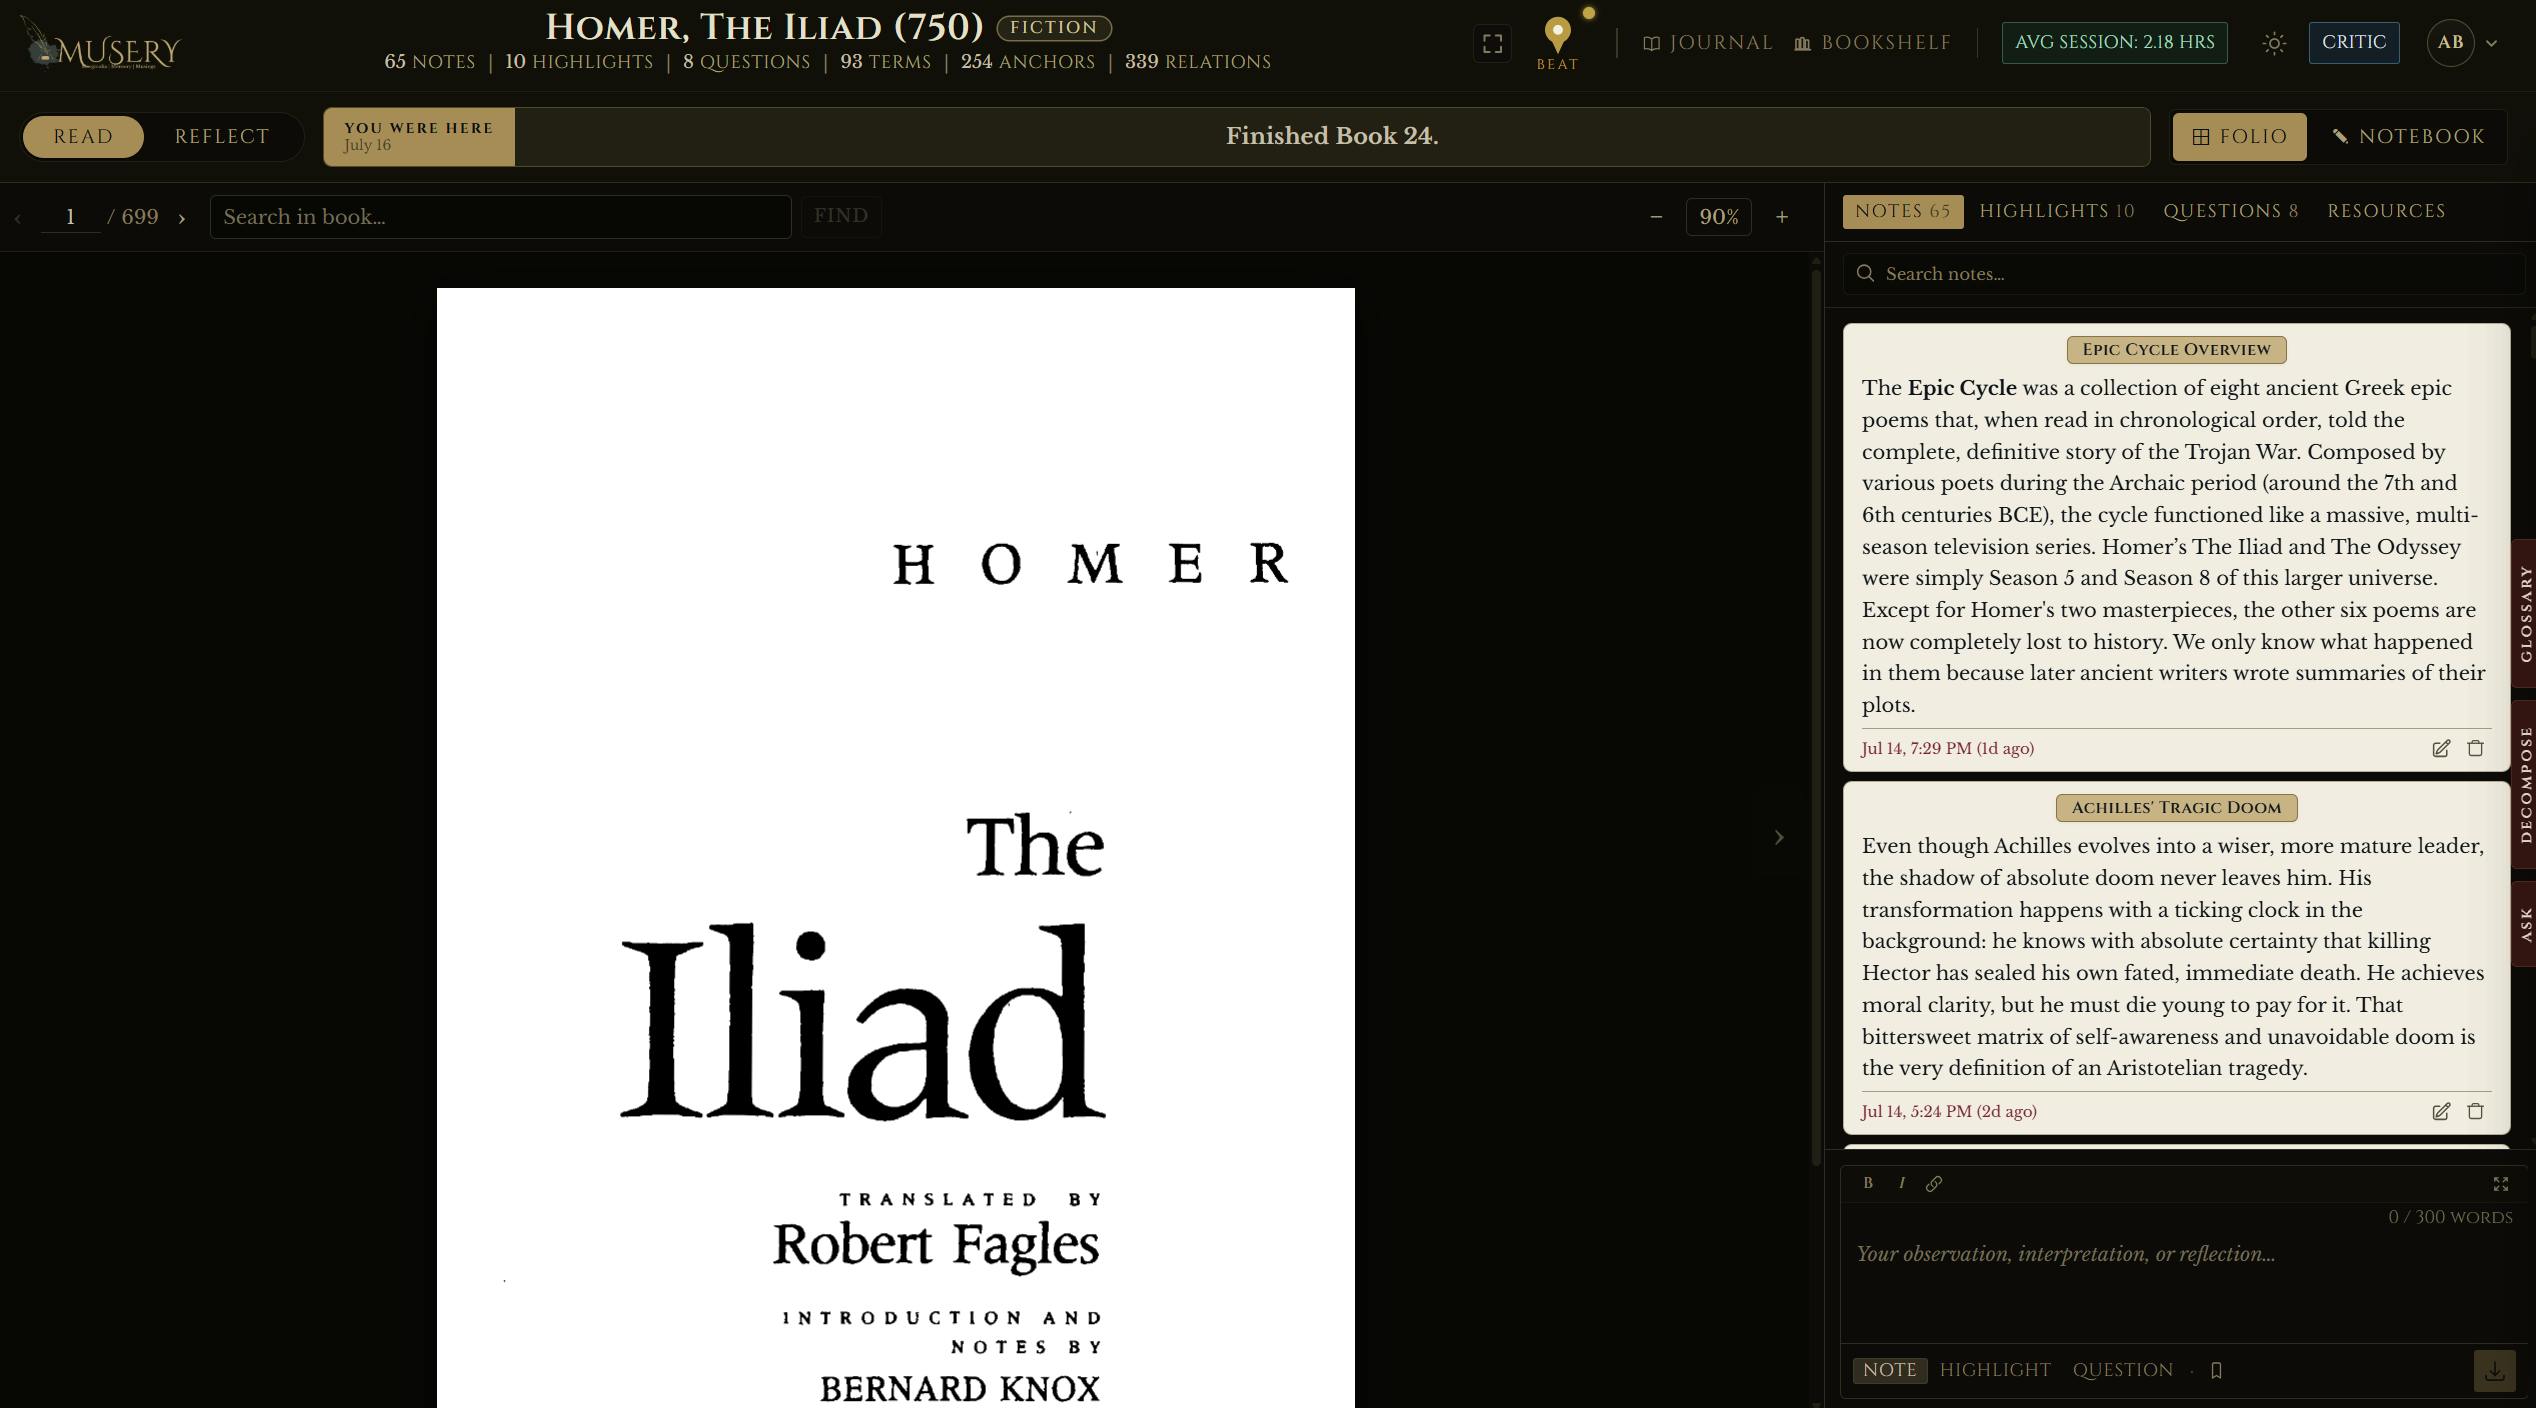Click the 65 Notes header stat
The height and width of the screenshot is (1408, 2536).
(x=429, y=62)
